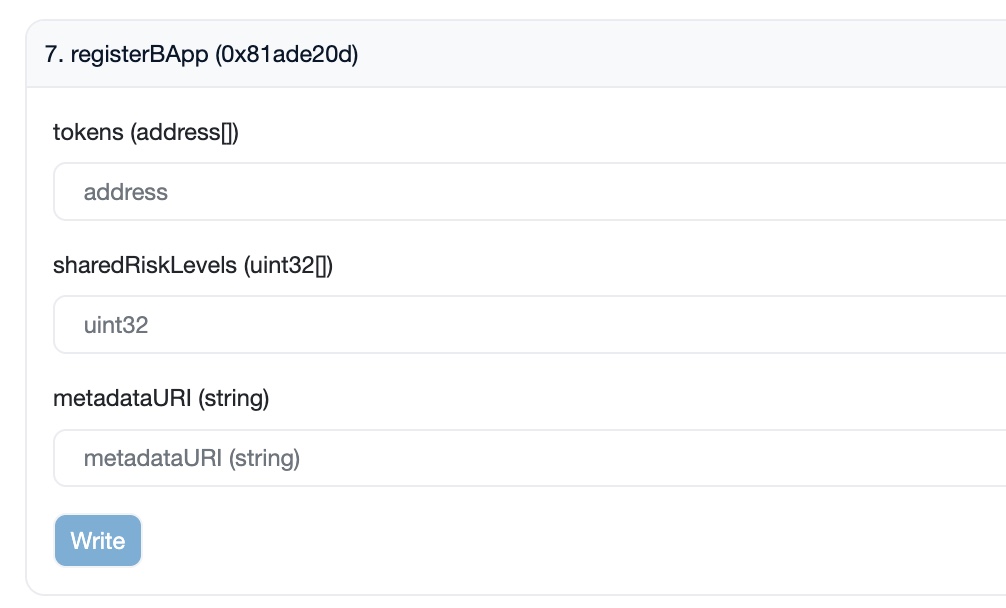The image size is (1006, 608).
Task: Click the sharedRiskLevels (uint32[]) label
Action: click(192, 265)
